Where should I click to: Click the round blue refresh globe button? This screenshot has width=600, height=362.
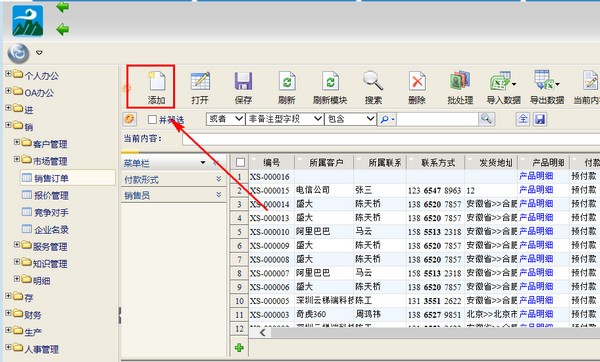coord(18,53)
